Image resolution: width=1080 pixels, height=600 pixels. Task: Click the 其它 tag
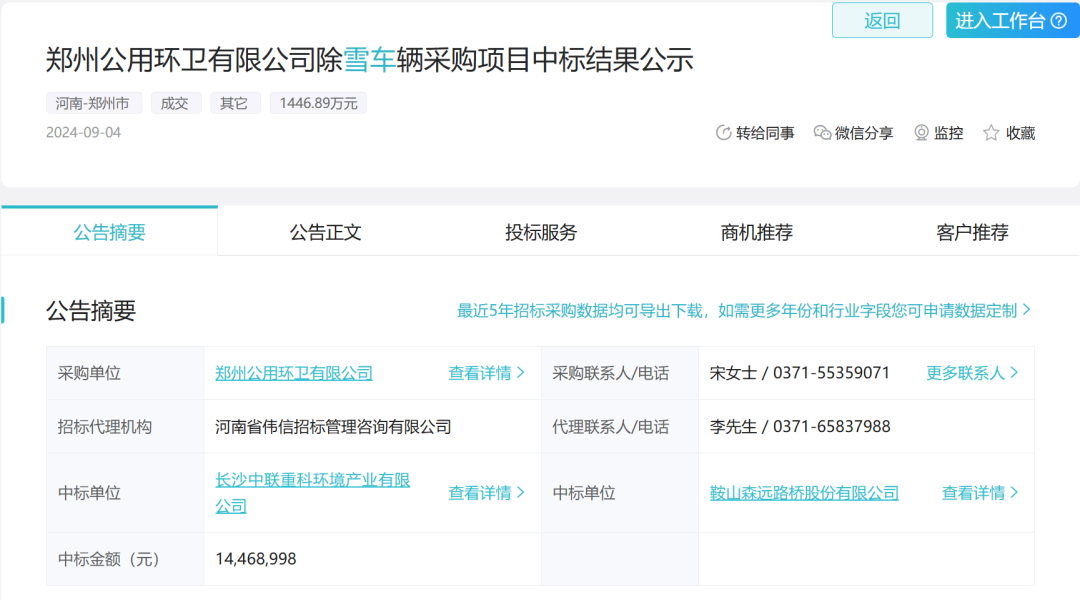tap(235, 103)
